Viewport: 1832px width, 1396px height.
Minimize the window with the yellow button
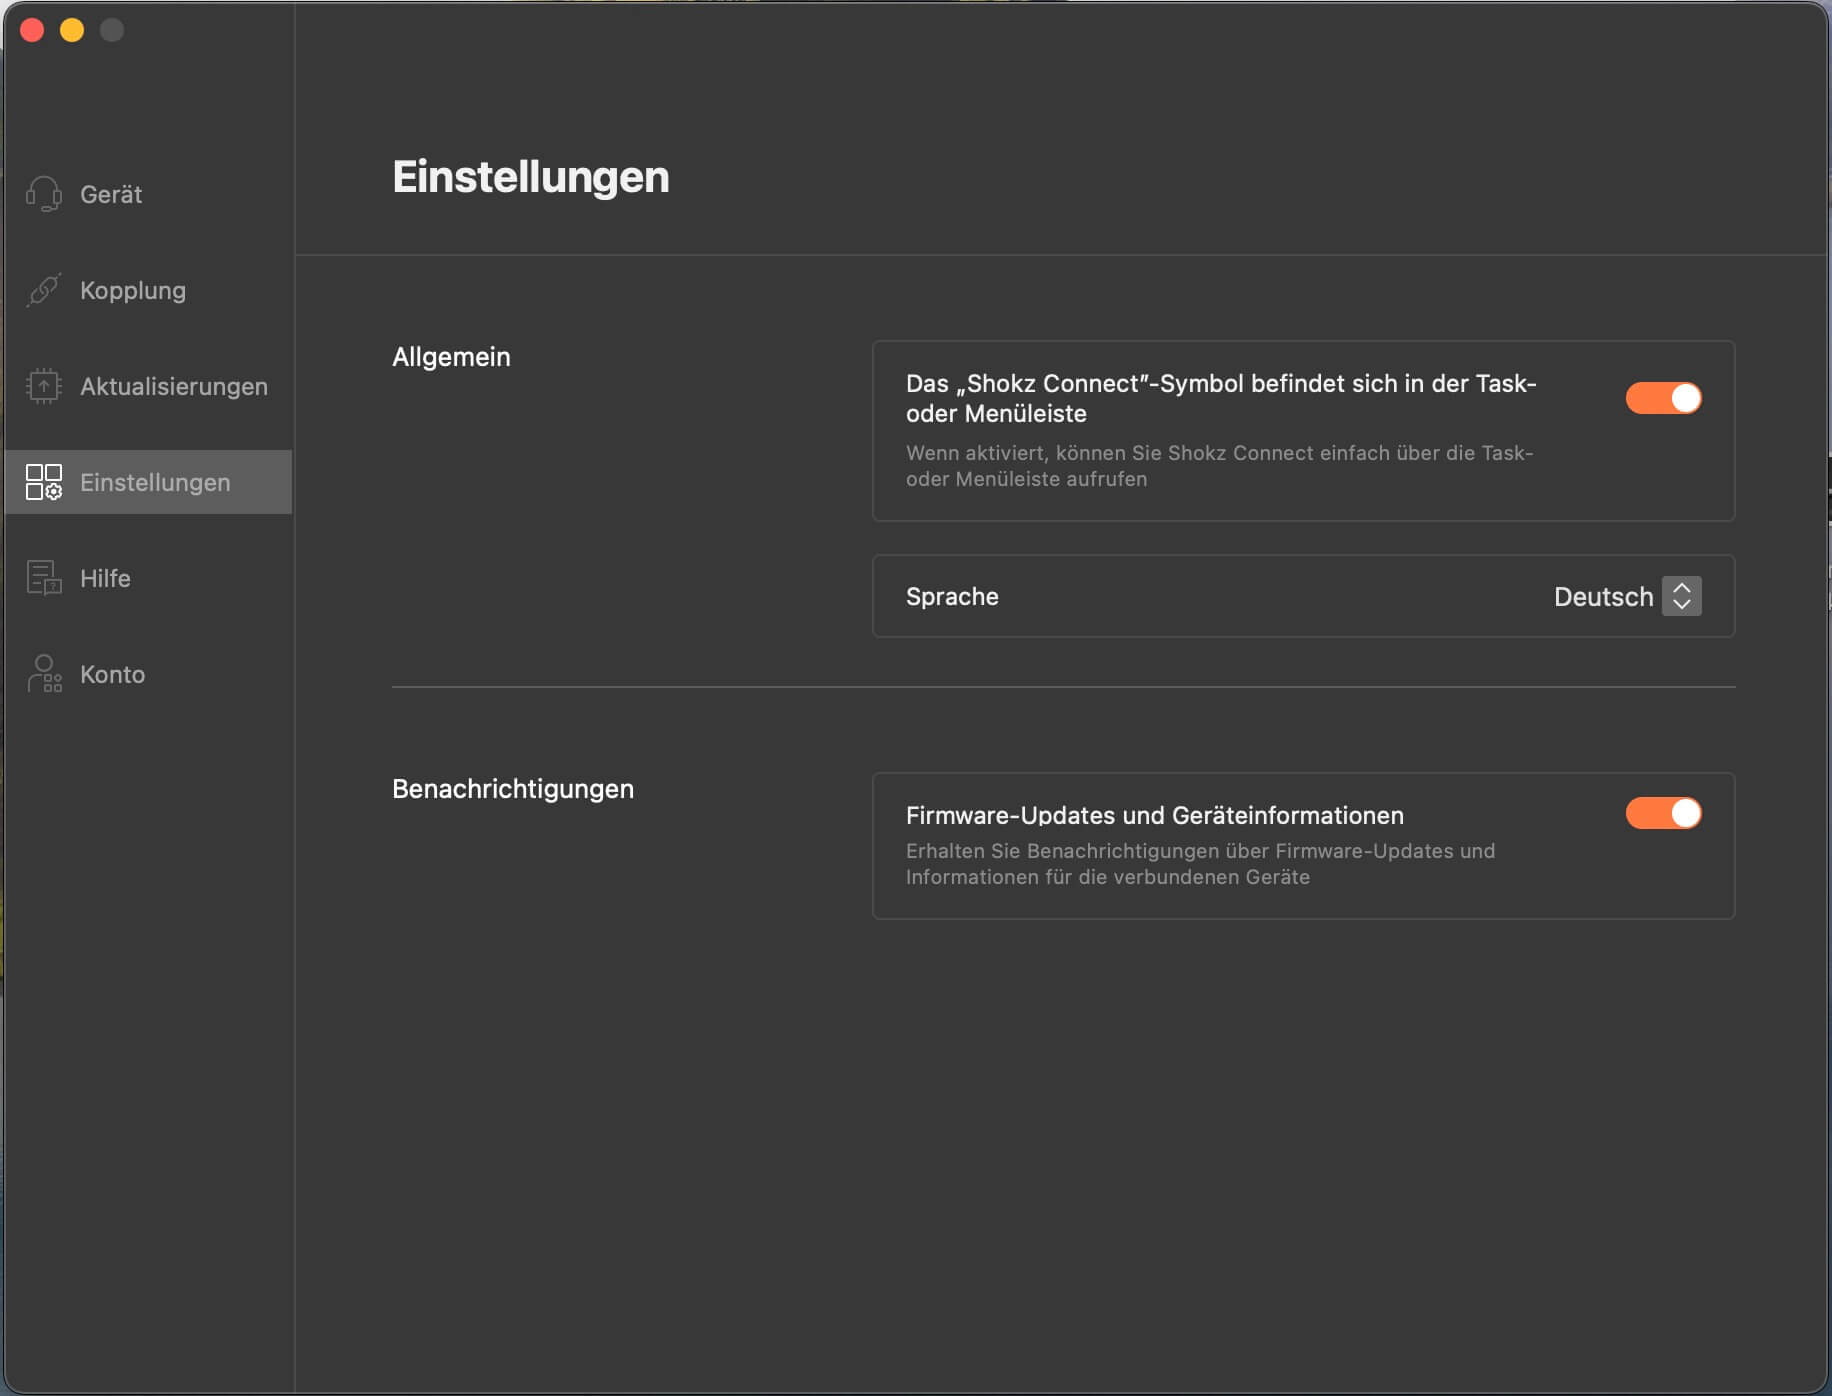click(x=72, y=30)
